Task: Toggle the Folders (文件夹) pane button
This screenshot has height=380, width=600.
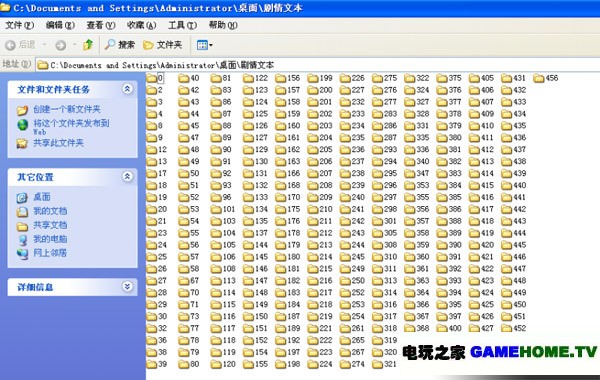Action: tap(162, 45)
